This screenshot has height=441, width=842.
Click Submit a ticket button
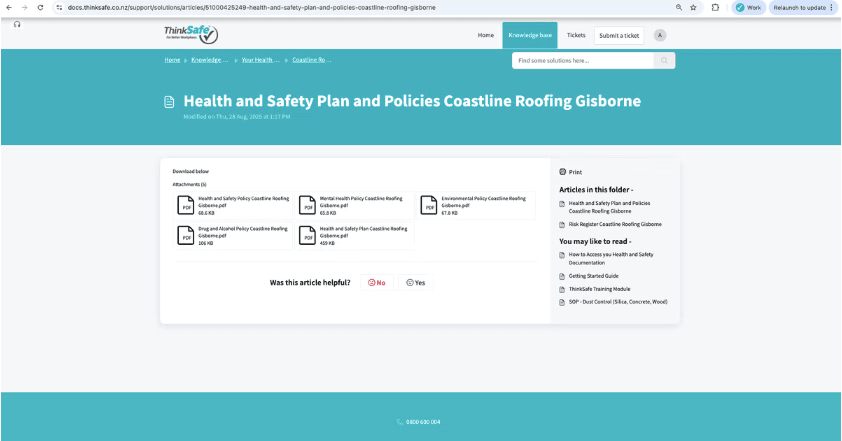click(618, 35)
